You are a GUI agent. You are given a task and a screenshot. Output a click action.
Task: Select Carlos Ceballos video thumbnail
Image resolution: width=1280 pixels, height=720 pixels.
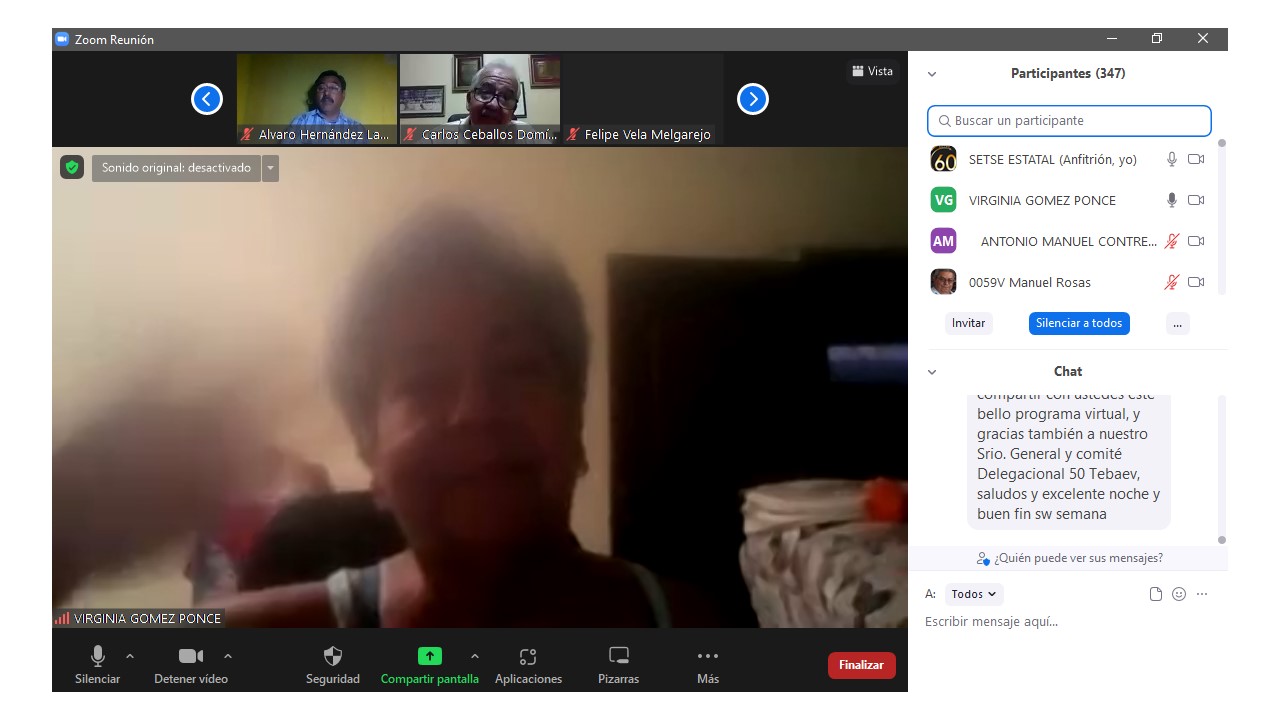tap(480, 99)
